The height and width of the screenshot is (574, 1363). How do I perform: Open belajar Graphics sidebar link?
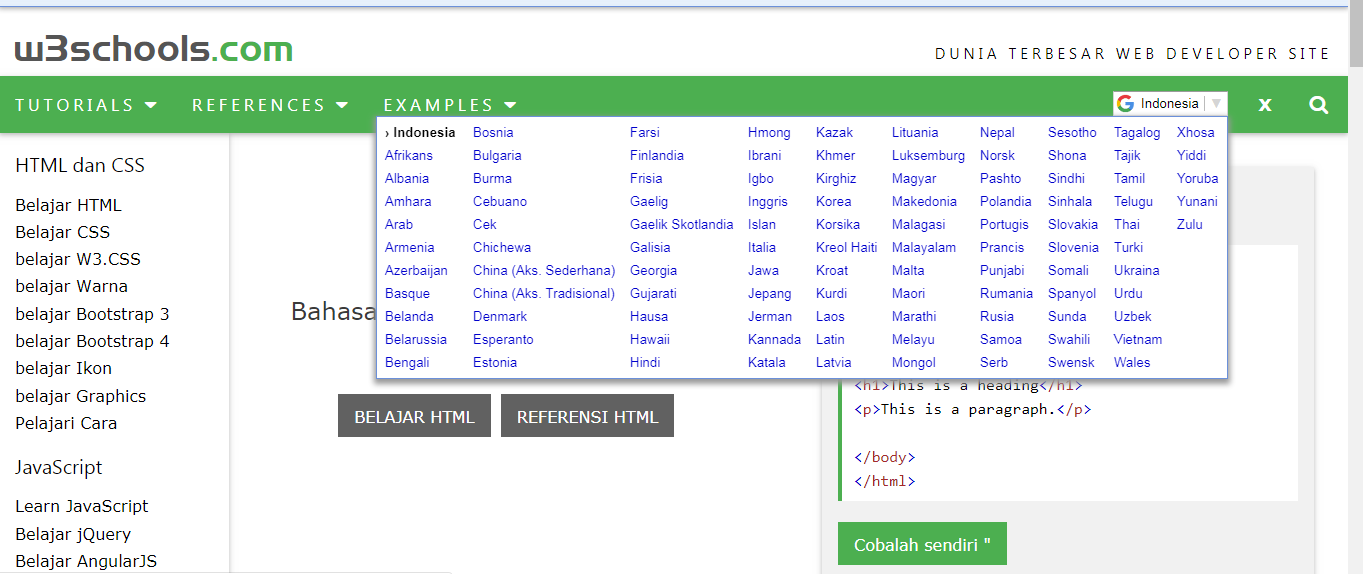[80, 396]
